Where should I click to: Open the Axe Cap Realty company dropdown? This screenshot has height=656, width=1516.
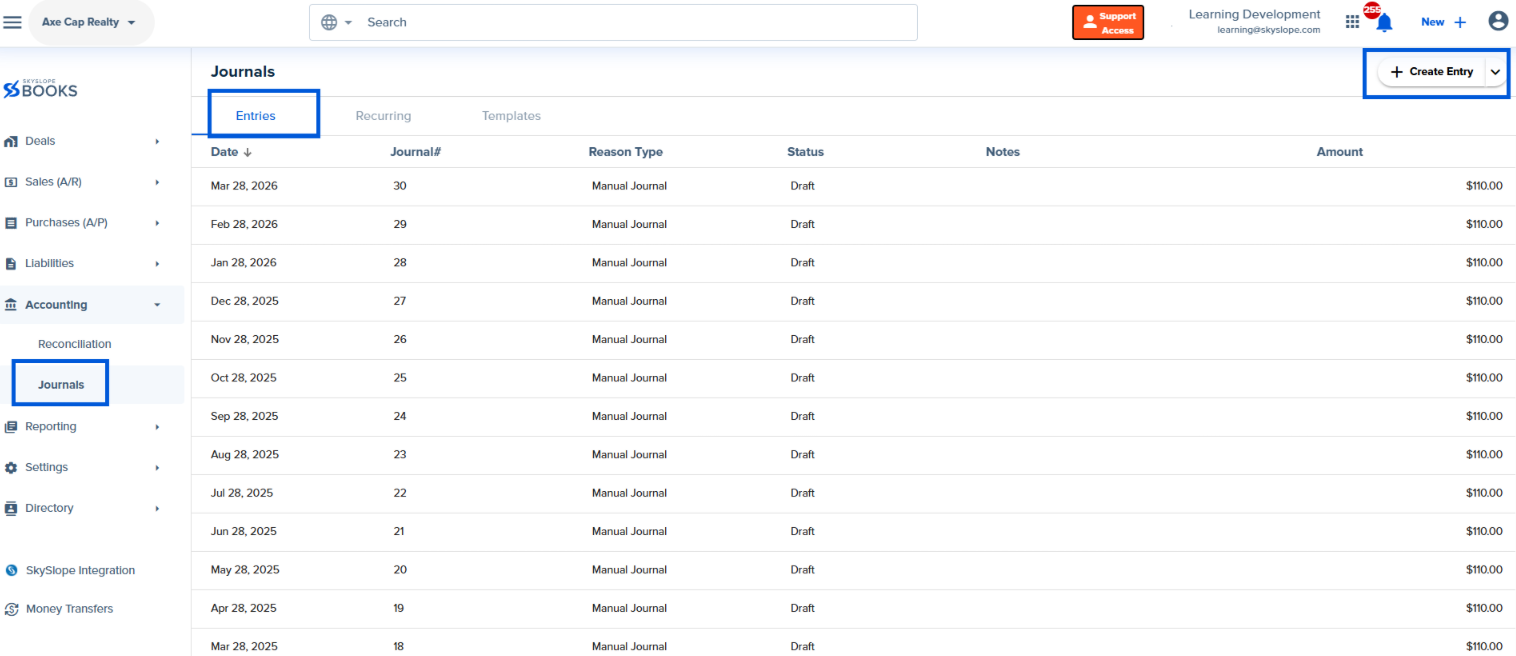pyautogui.click(x=91, y=22)
